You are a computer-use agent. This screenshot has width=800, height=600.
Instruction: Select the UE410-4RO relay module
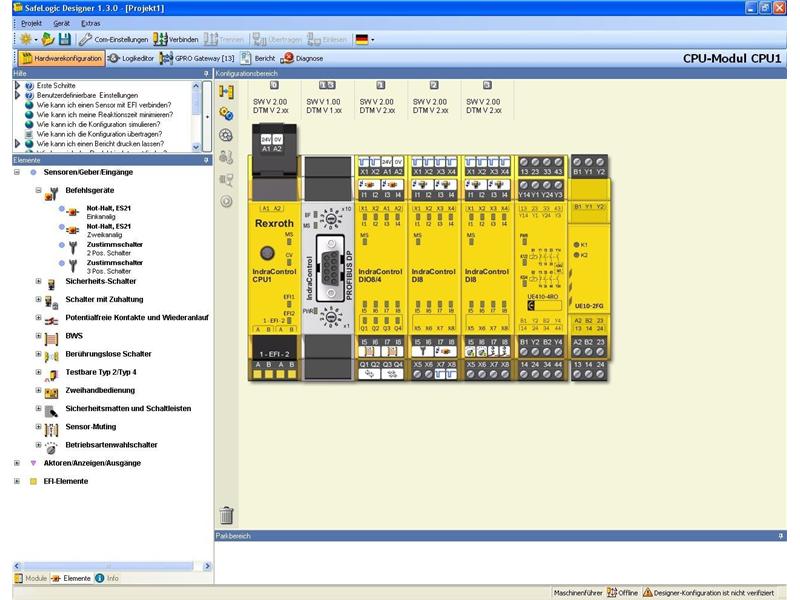tap(541, 268)
